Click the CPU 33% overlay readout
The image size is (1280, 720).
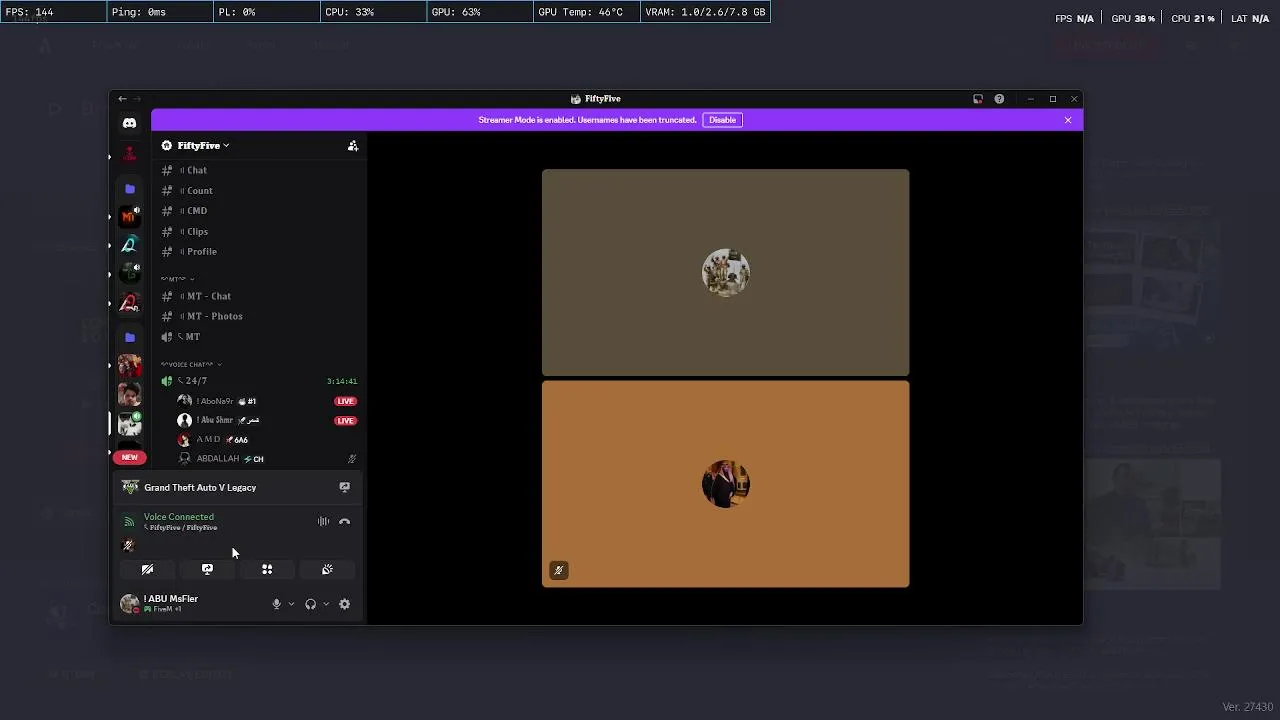374,12
